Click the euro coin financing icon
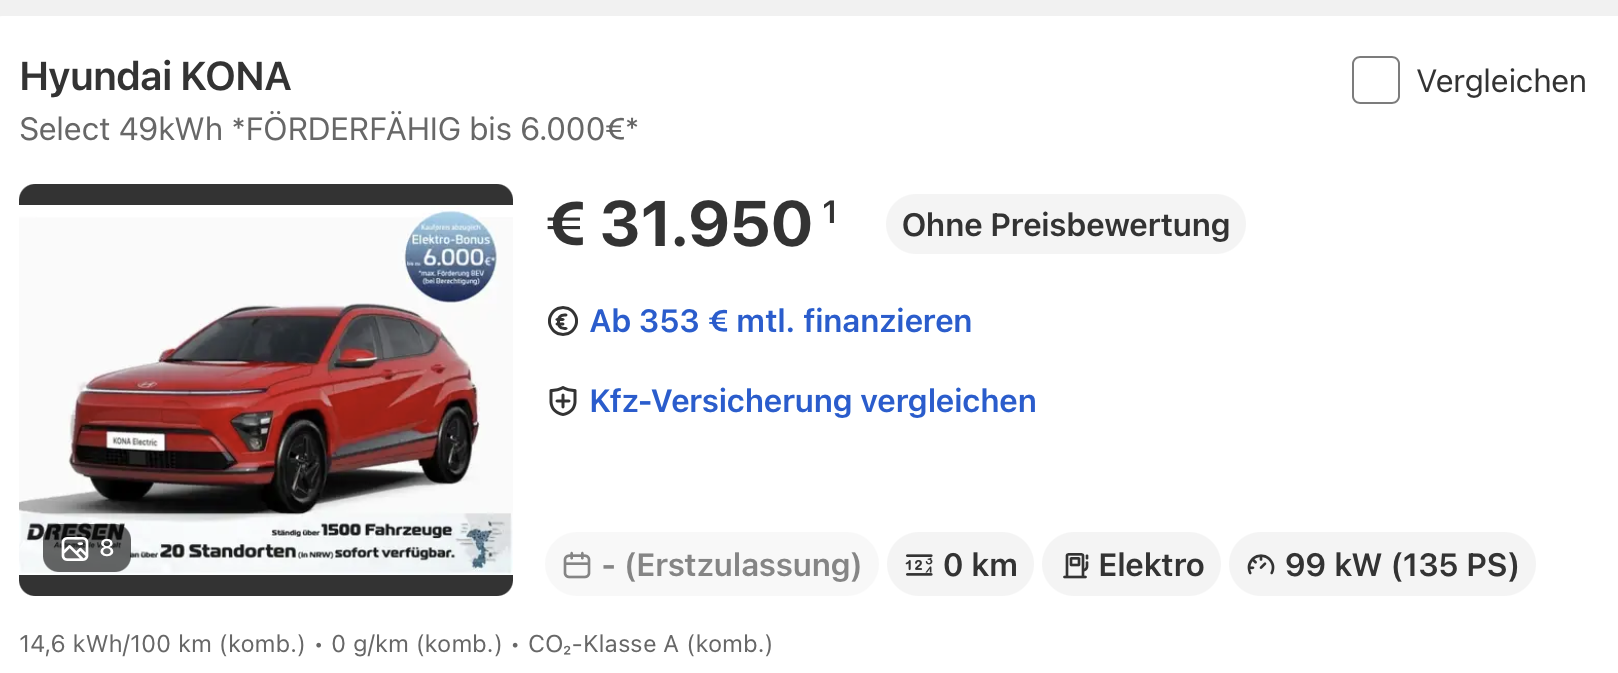This screenshot has width=1618, height=673. (563, 322)
